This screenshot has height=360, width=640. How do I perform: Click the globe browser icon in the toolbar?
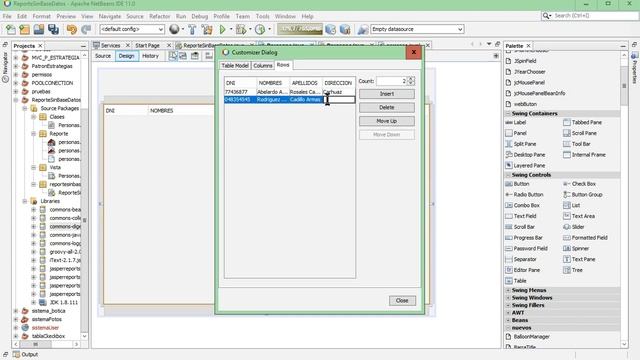174,29
